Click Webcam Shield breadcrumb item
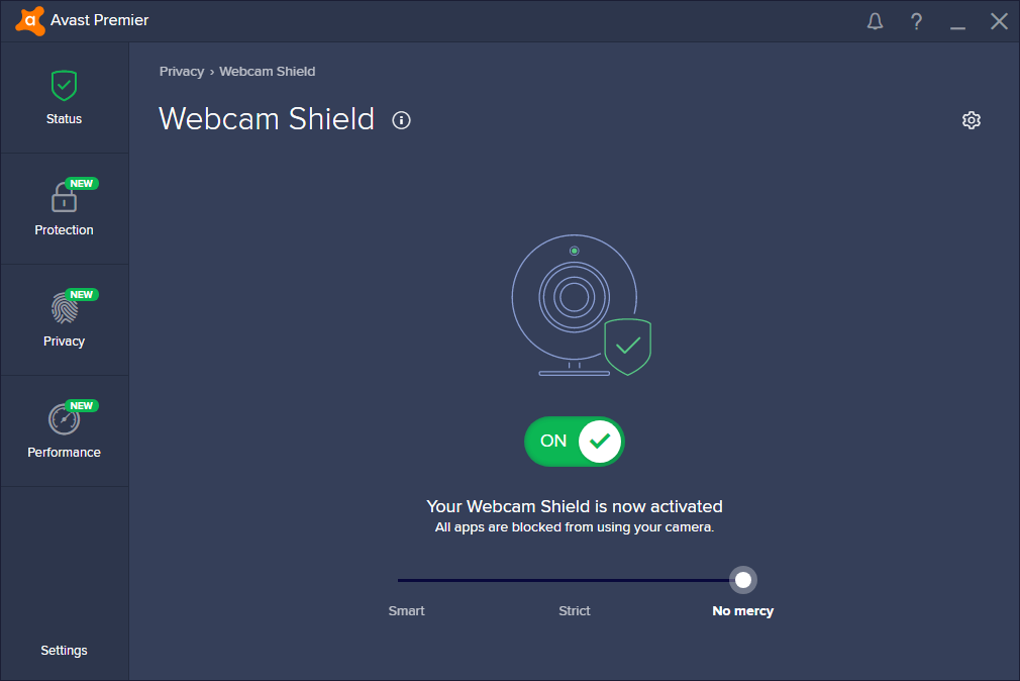 267,72
